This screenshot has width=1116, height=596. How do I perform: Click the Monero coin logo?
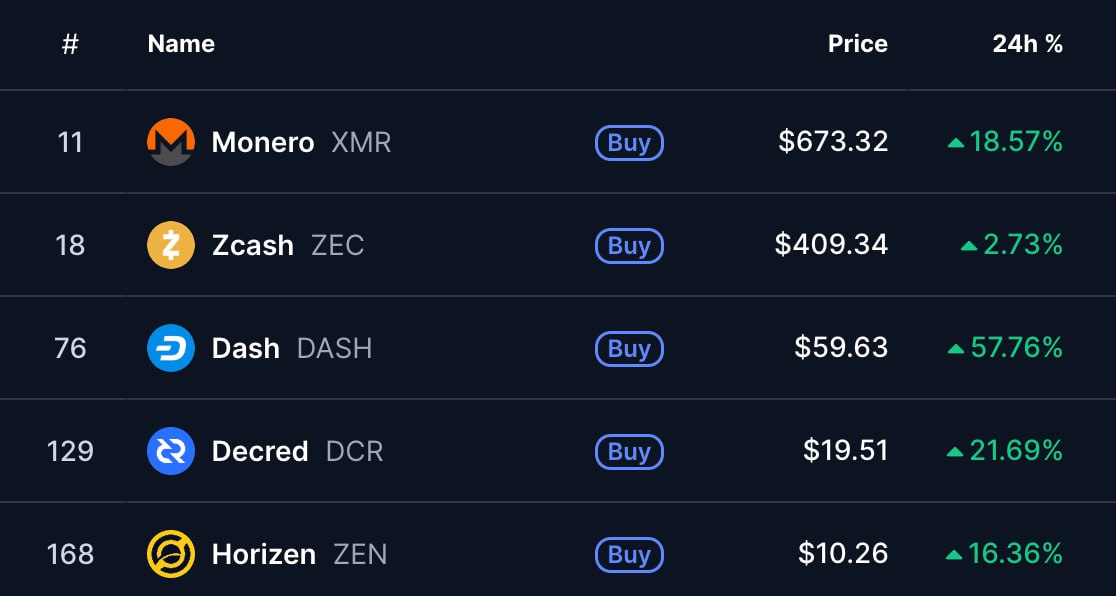(170, 142)
